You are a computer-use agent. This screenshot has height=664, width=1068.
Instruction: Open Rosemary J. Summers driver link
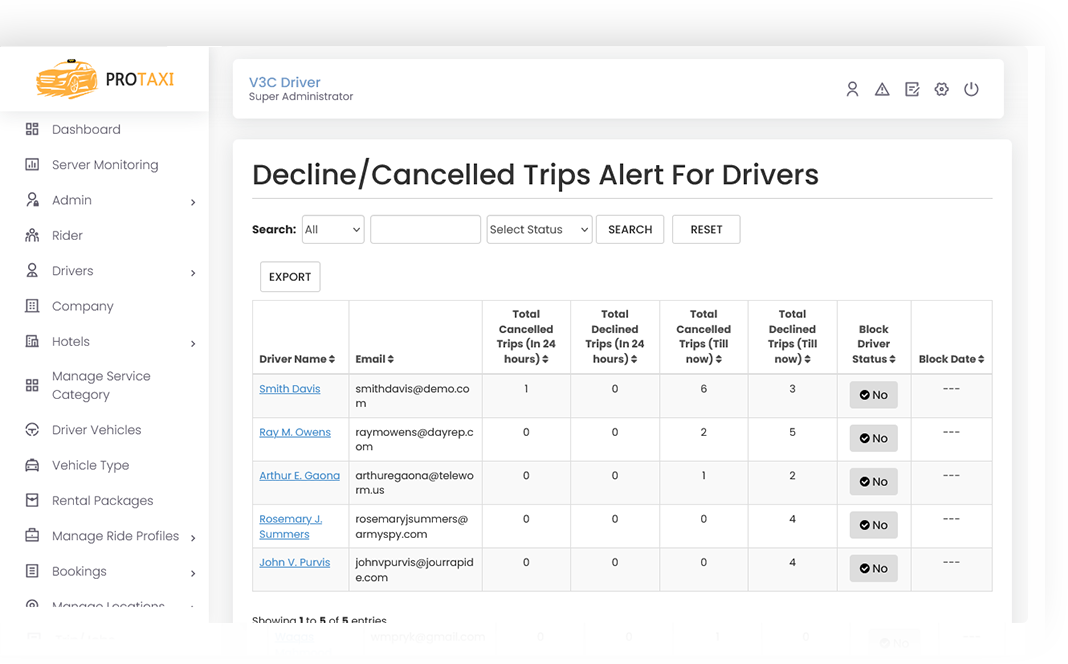point(291,526)
